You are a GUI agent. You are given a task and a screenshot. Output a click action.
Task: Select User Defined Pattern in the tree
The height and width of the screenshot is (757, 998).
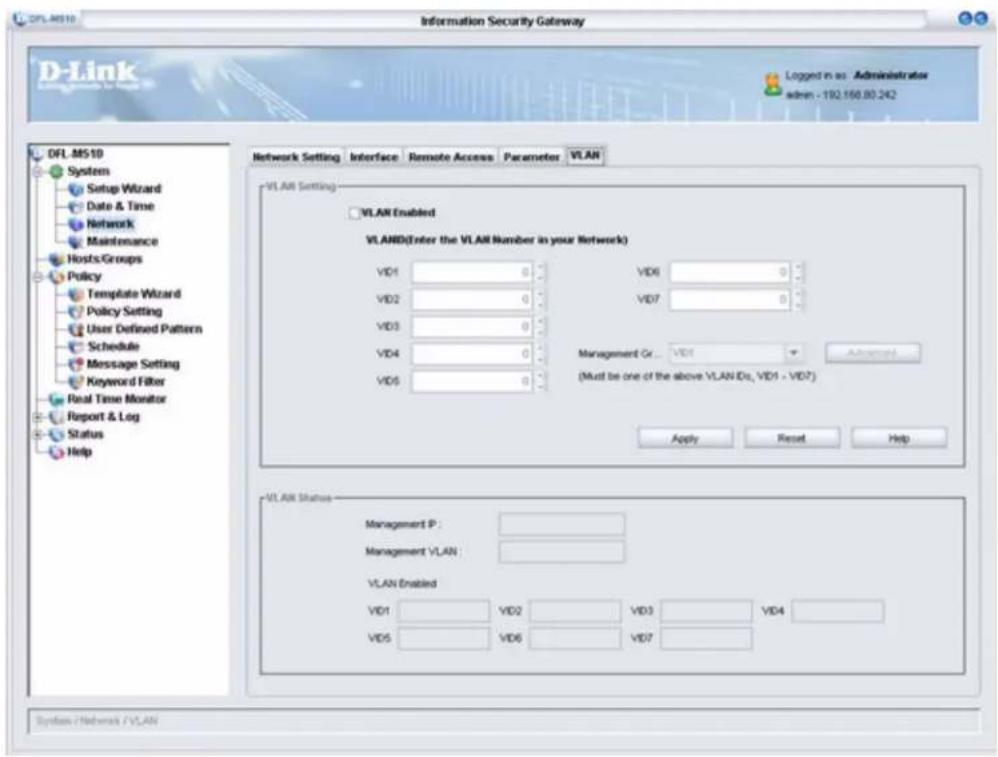(x=144, y=329)
